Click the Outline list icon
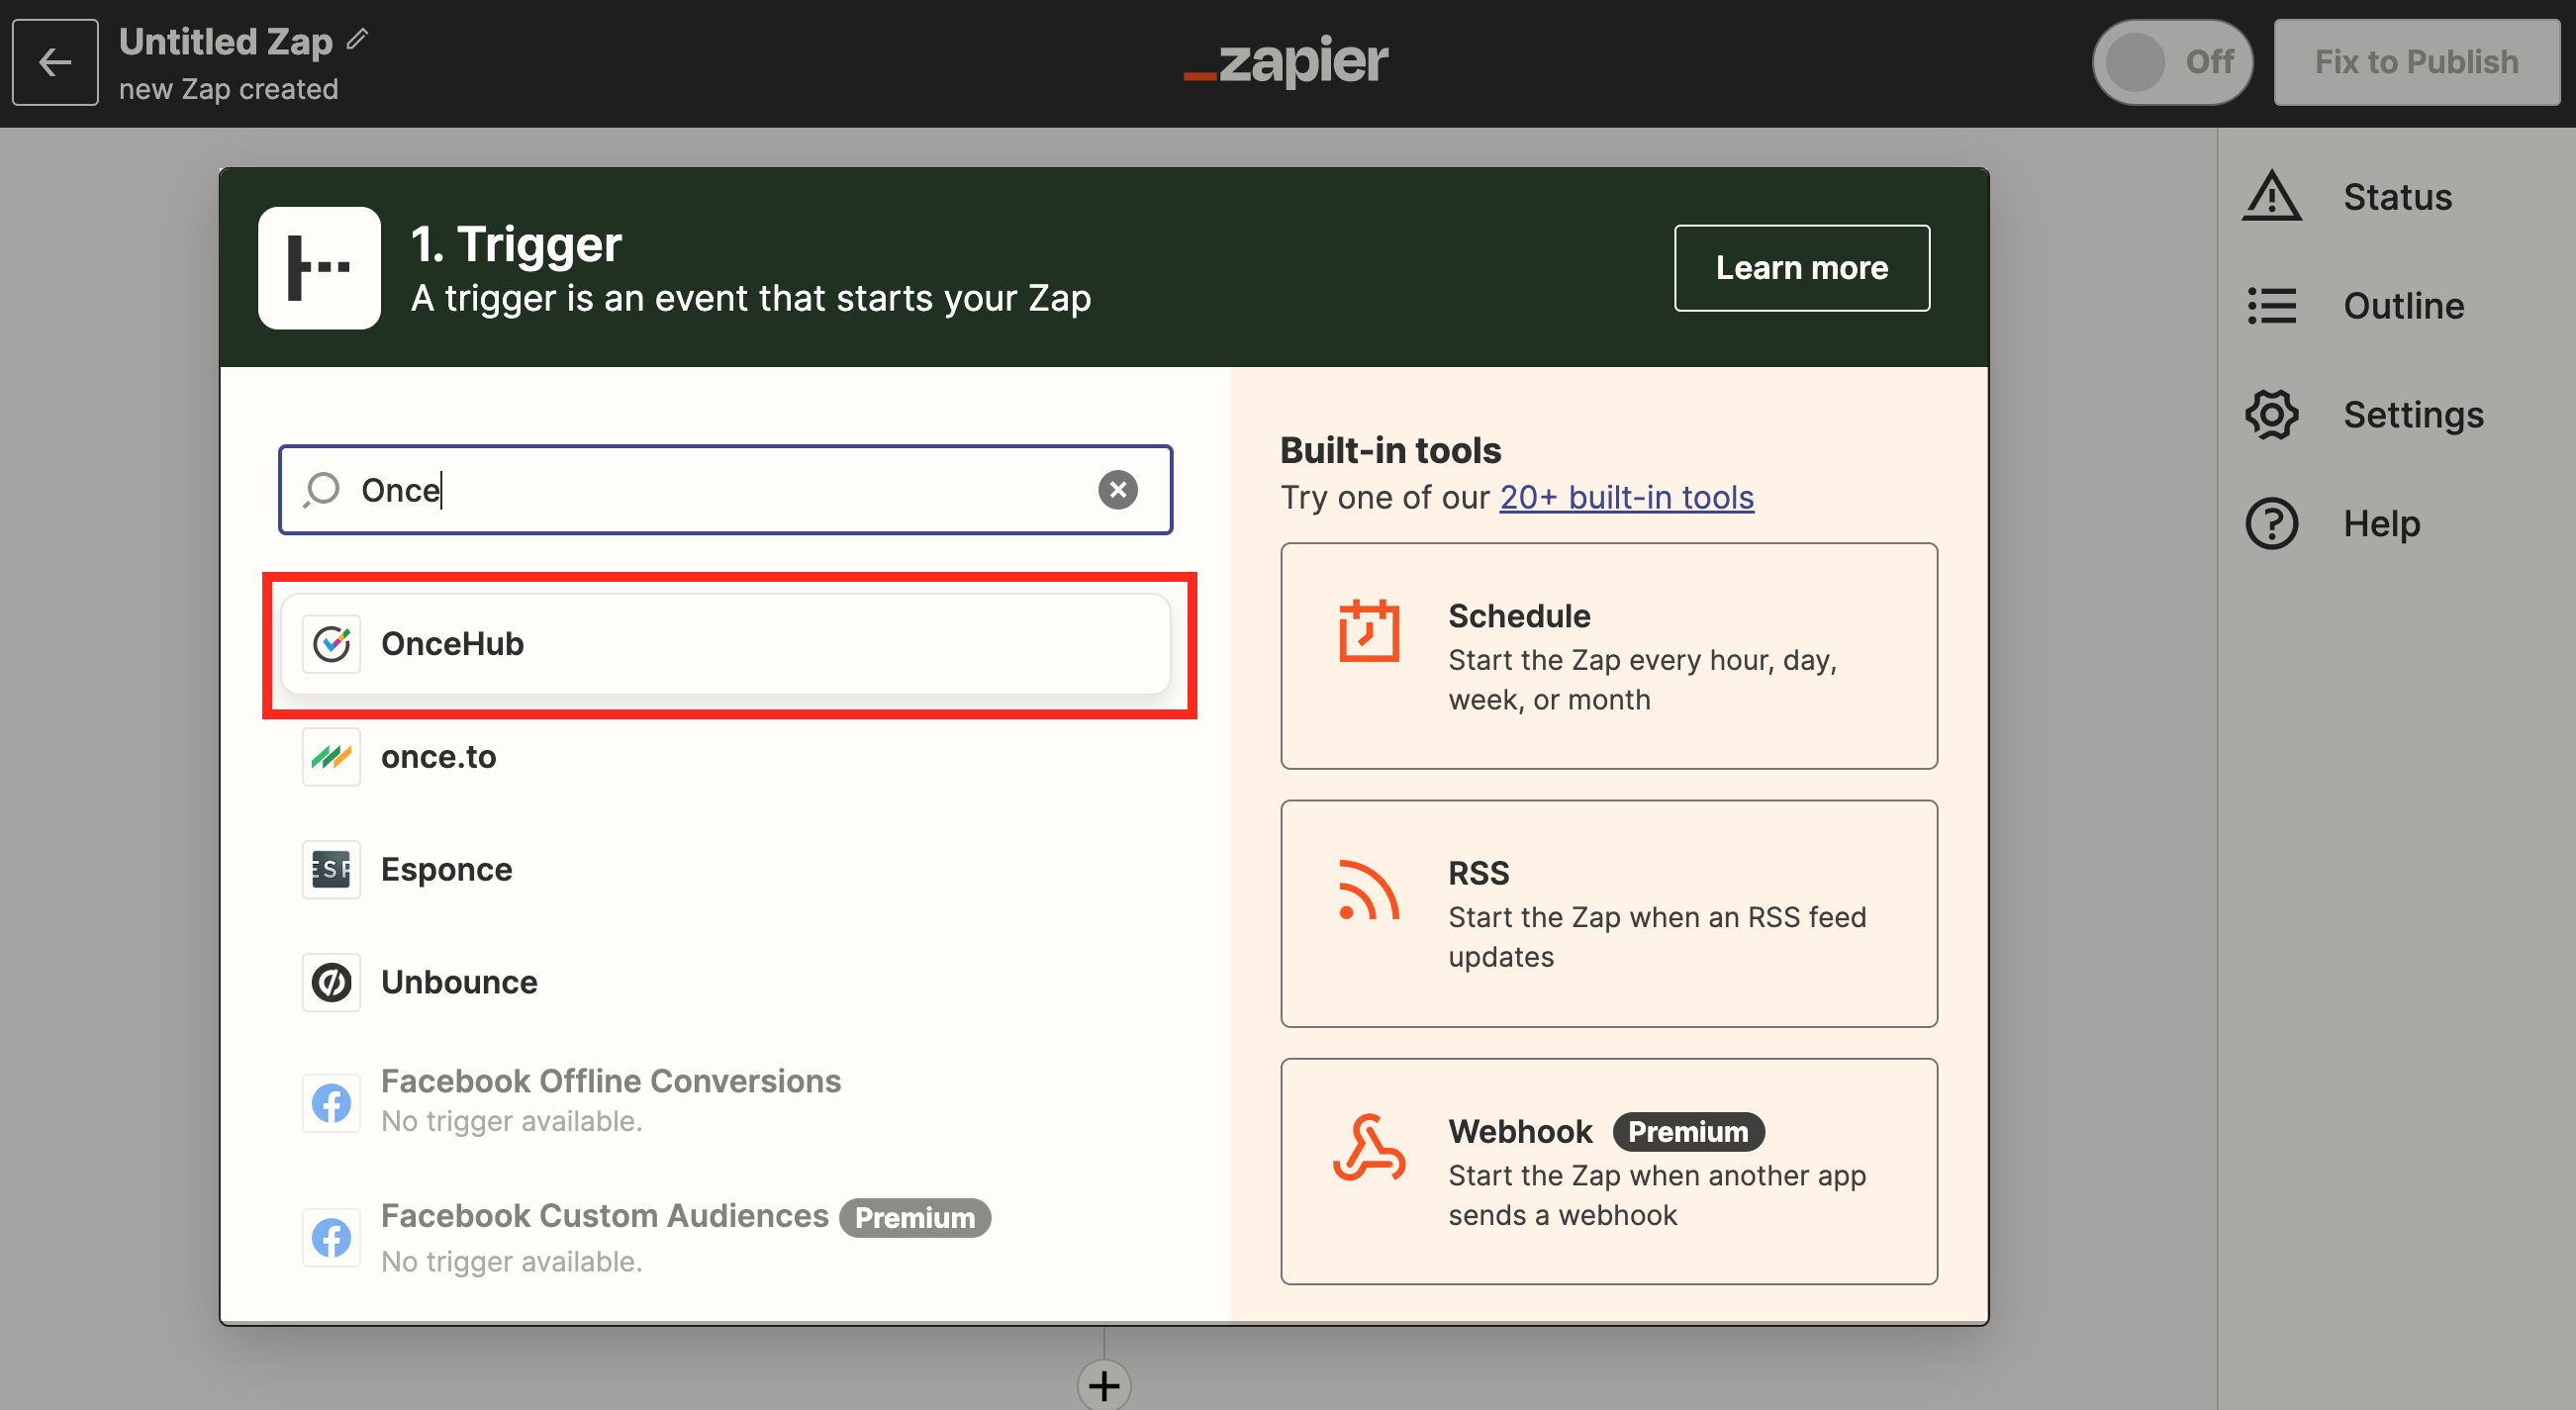Viewport: 2576px width, 1410px height. coord(2272,306)
